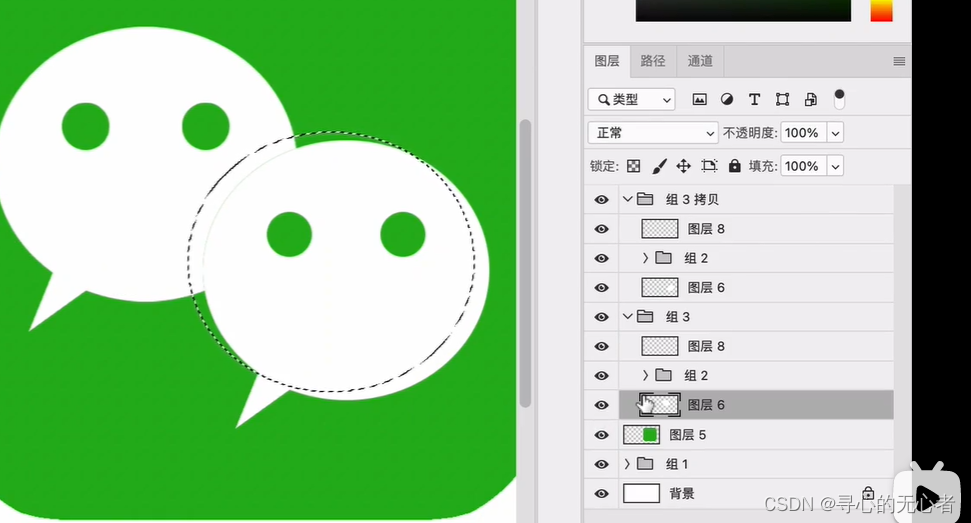
Task: Hide 组 2 inside 组 3
Action: coord(601,376)
